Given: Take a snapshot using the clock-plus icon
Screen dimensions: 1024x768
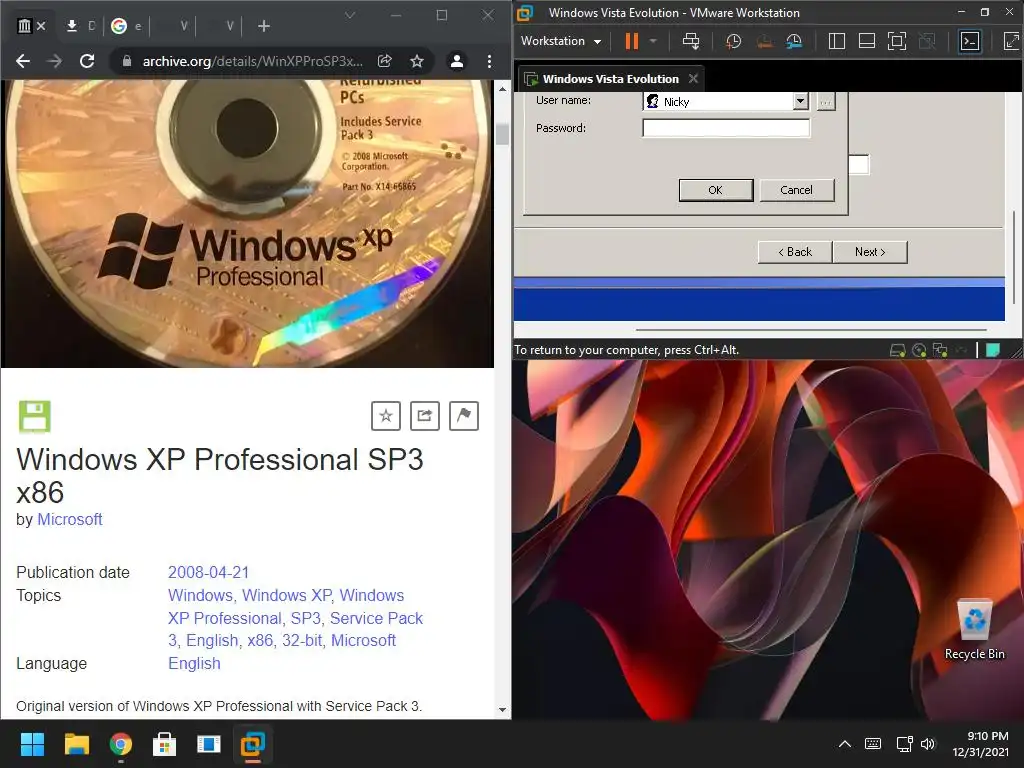Looking at the screenshot, I should [x=733, y=41].
